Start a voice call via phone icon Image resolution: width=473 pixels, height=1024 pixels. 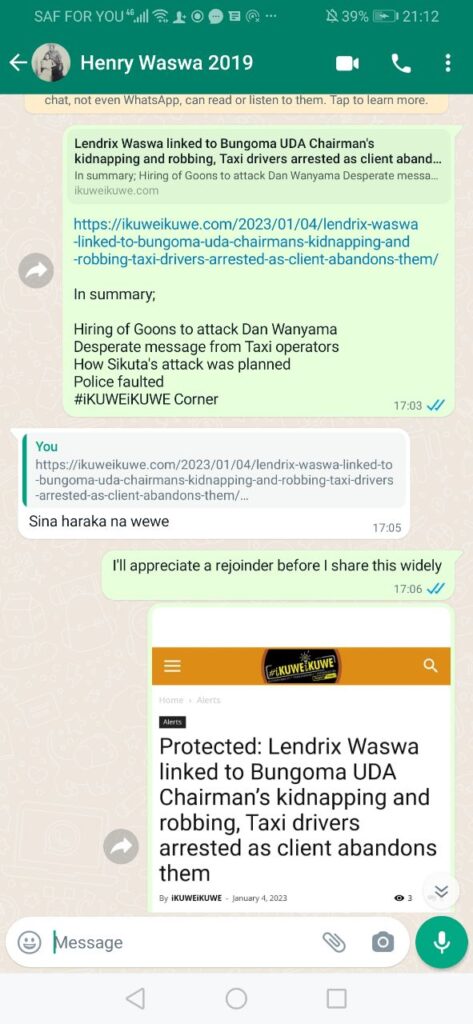pyautogui.click(x=400, y=63)
